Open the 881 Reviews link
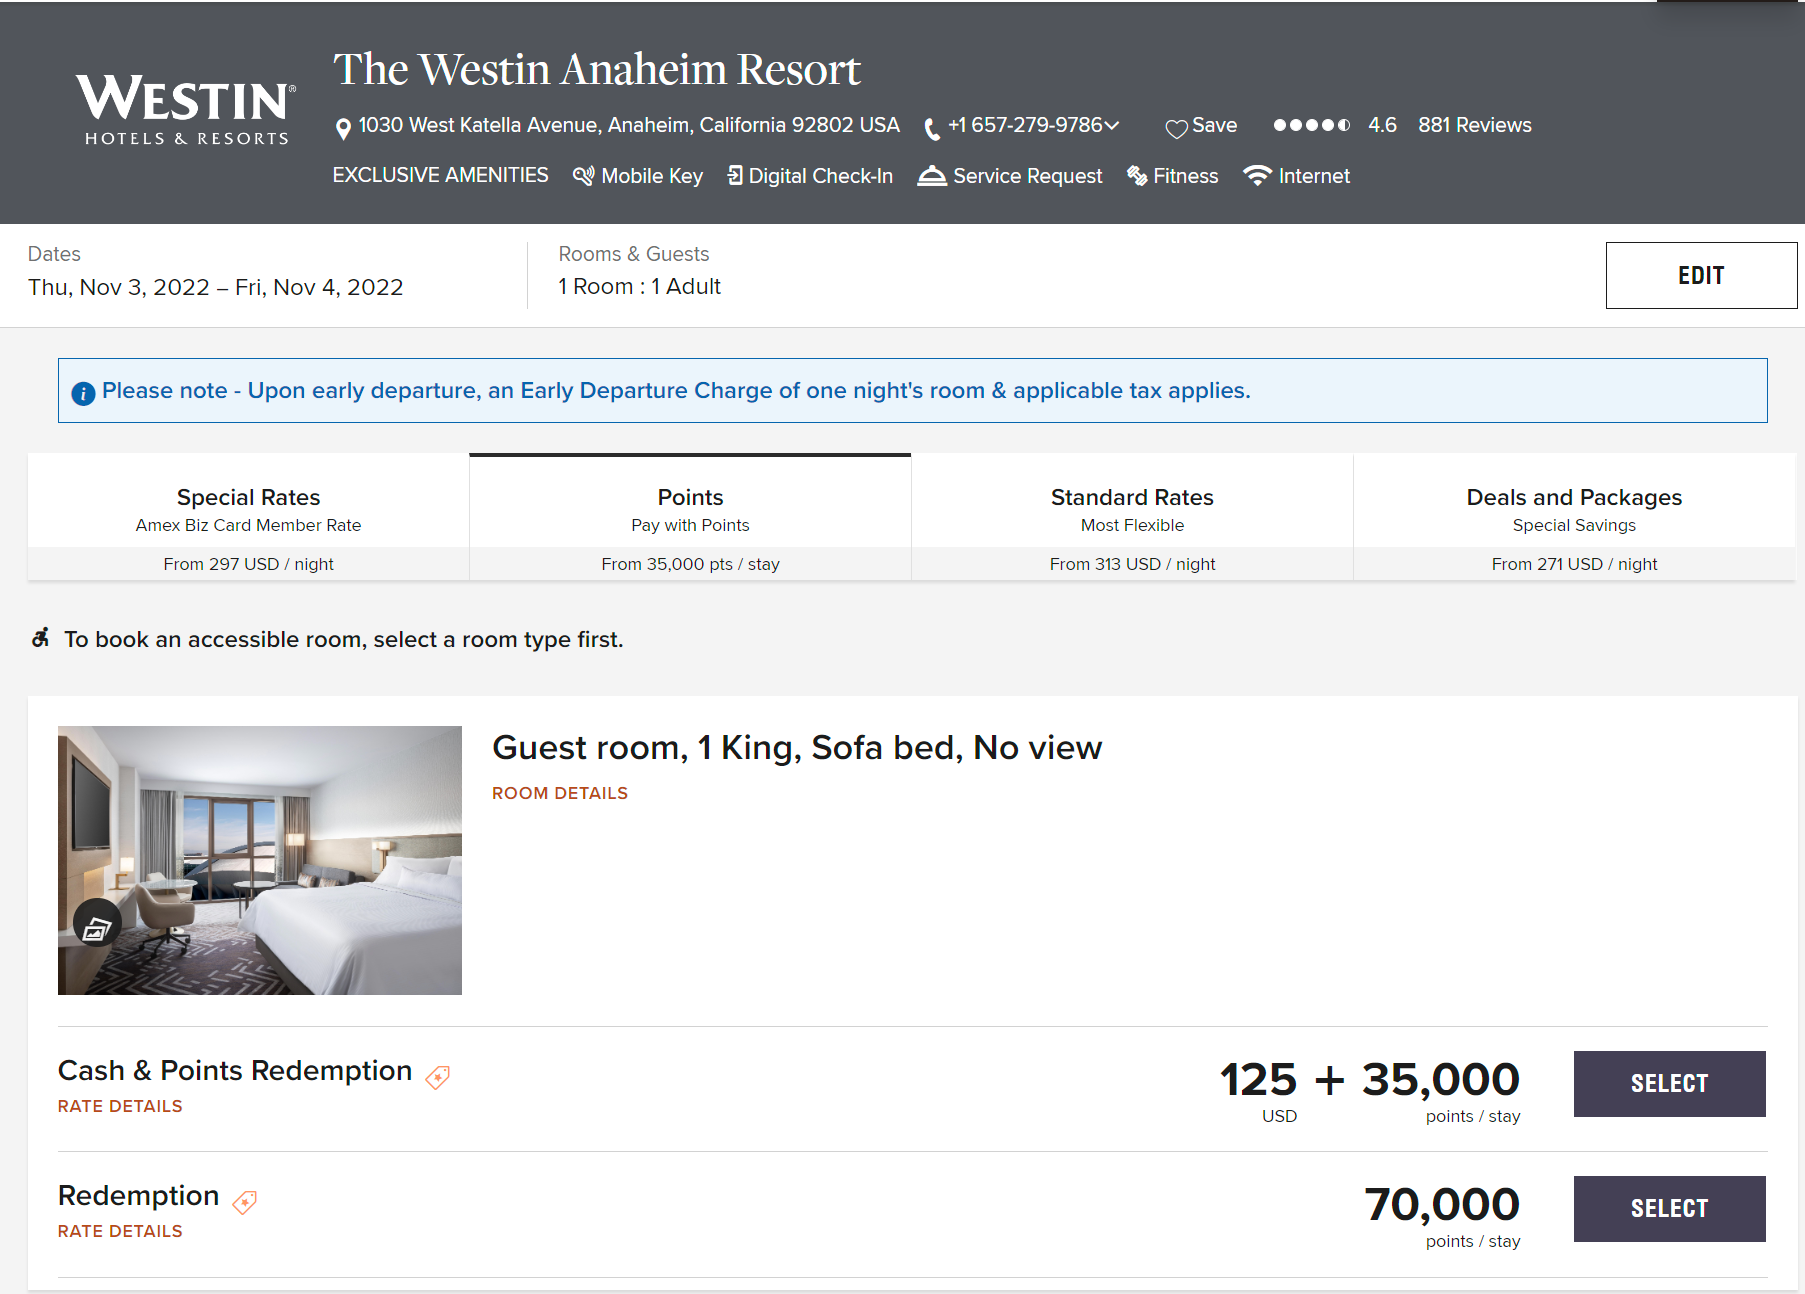 pyautogui.click(x=1474, y=125)
